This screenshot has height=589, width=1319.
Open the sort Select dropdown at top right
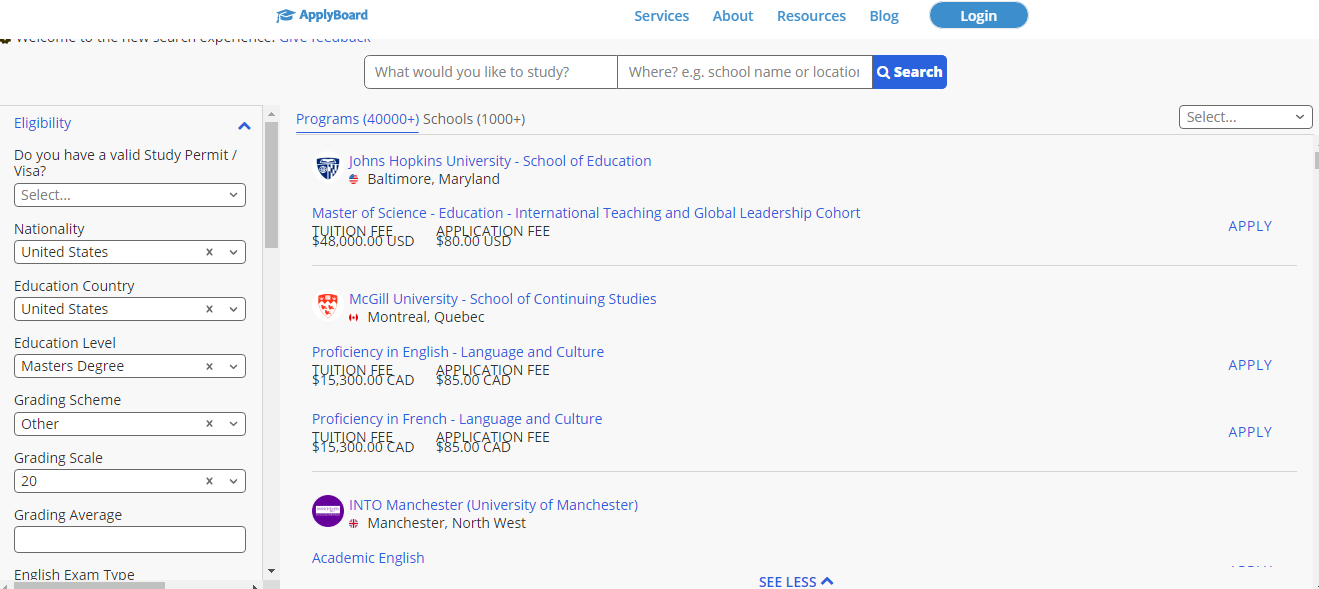1245,117
